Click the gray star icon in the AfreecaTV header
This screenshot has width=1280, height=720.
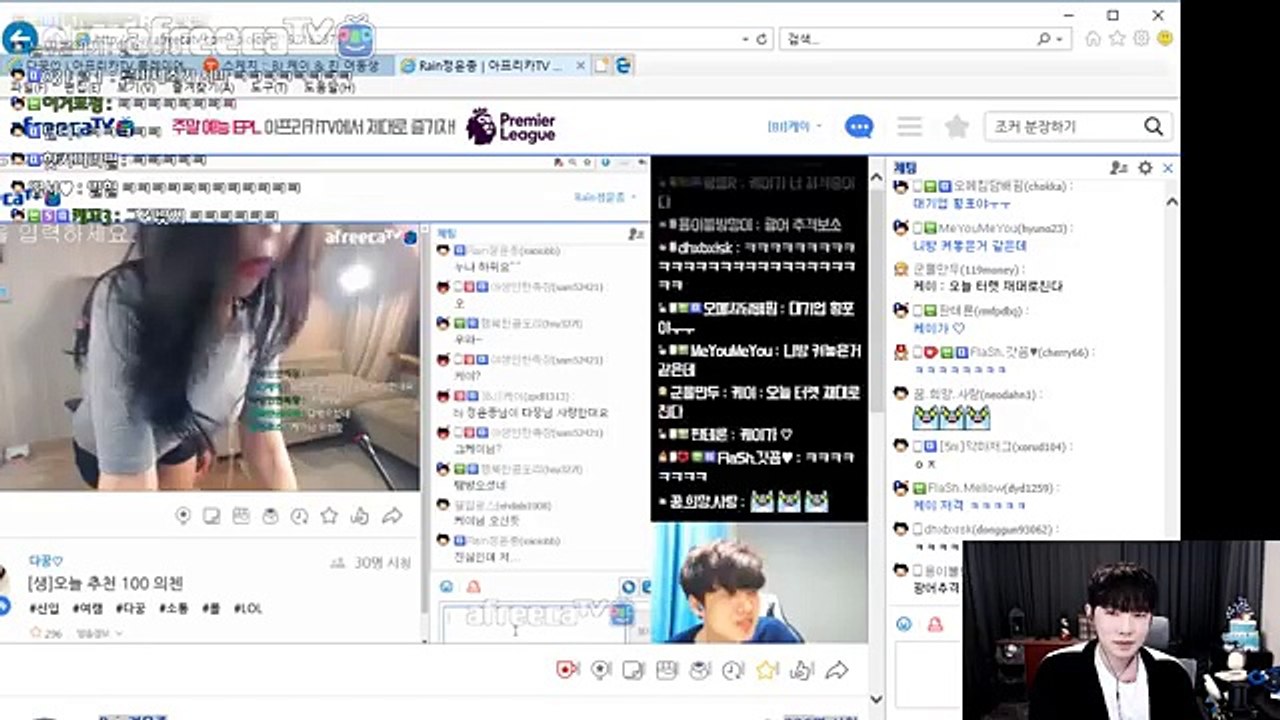957,127
